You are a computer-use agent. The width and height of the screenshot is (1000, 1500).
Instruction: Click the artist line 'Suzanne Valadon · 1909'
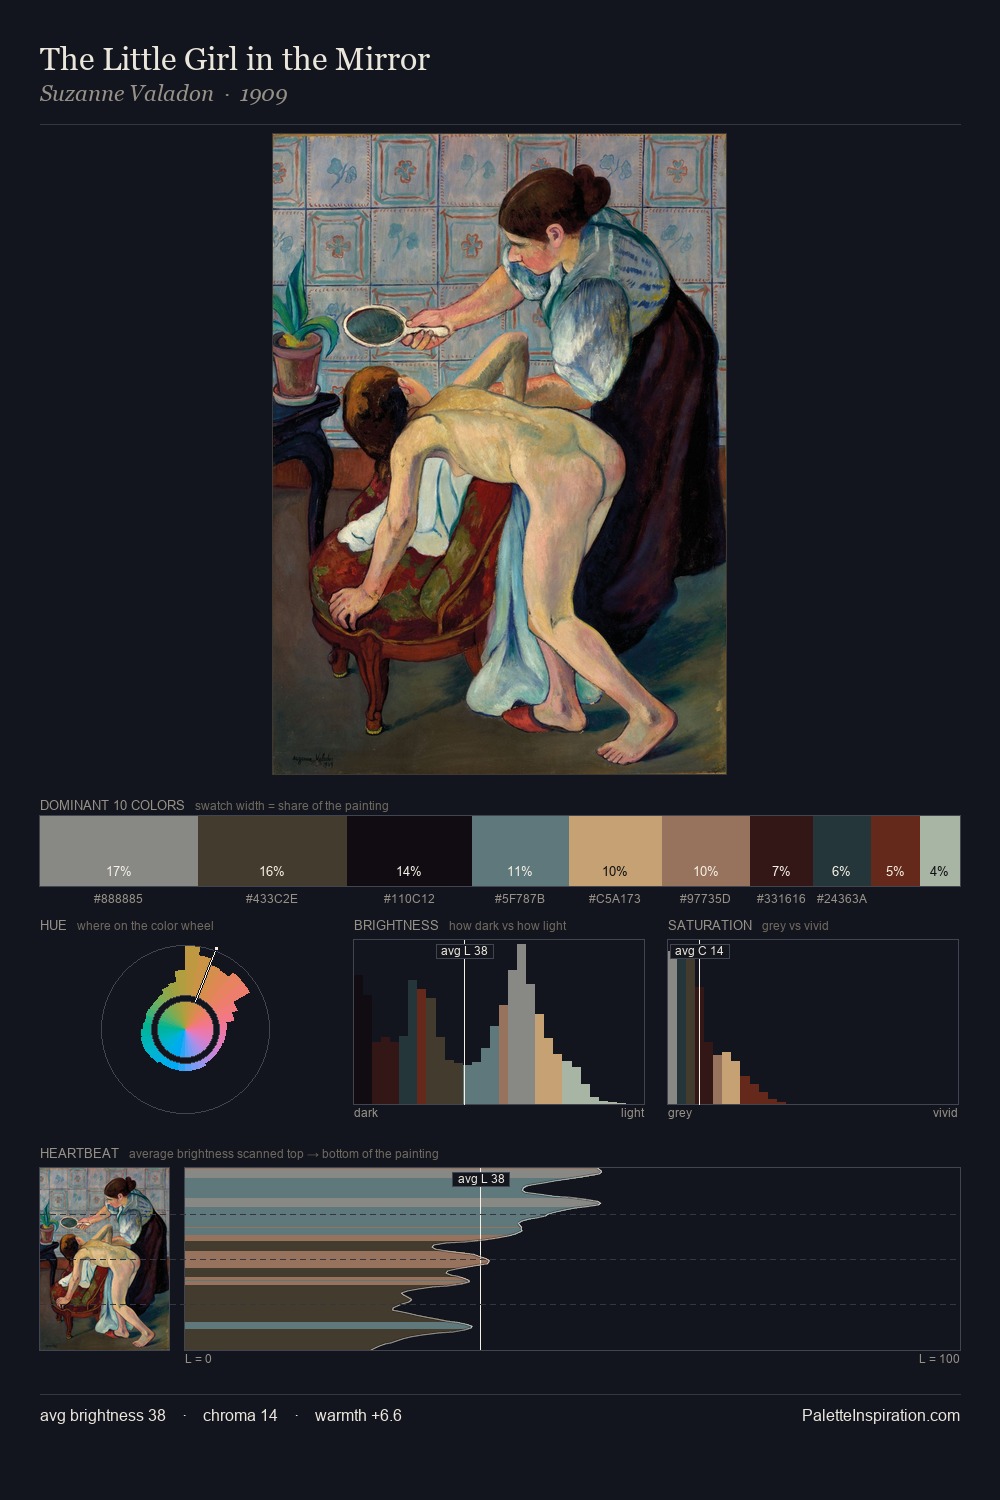click(x=164, y=94)
